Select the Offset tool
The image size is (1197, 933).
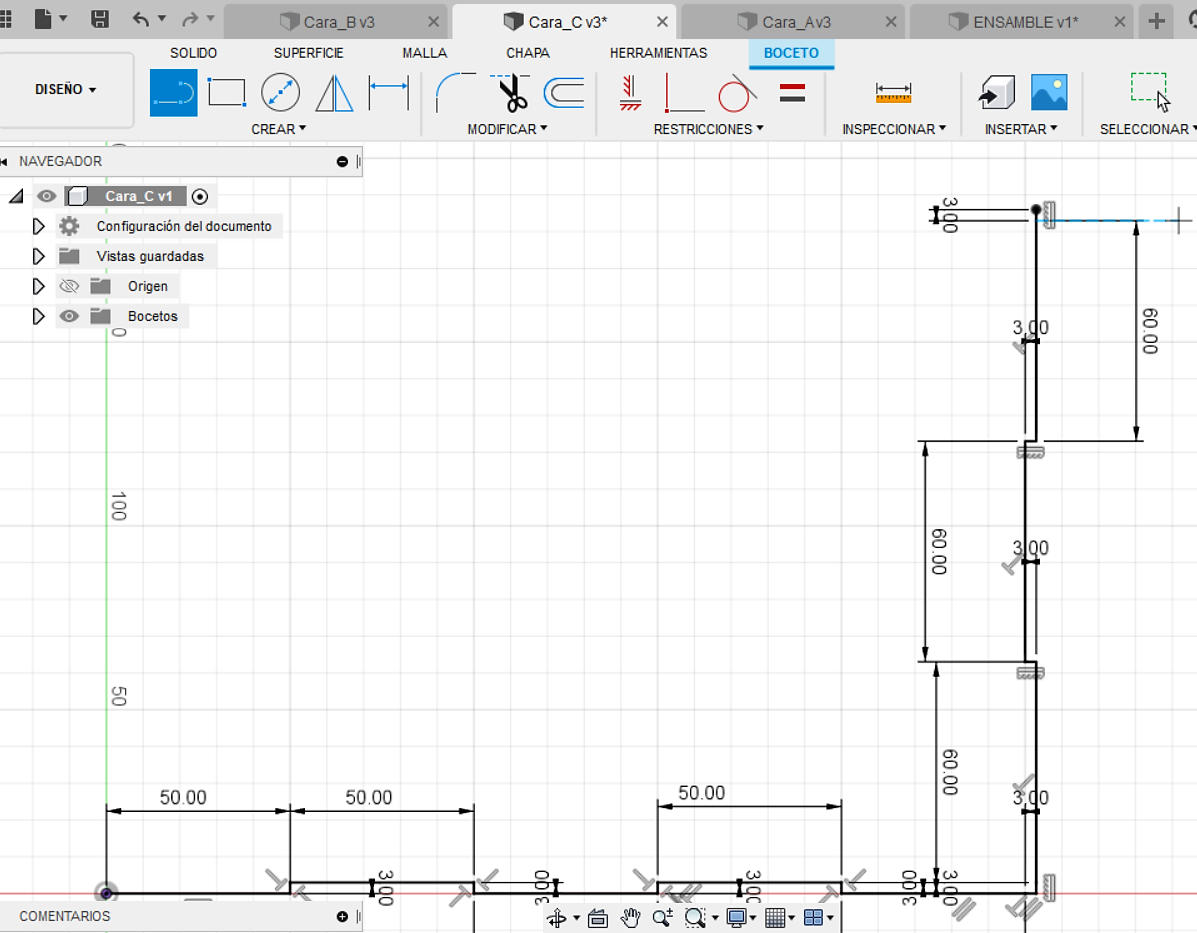coord(564,92)
